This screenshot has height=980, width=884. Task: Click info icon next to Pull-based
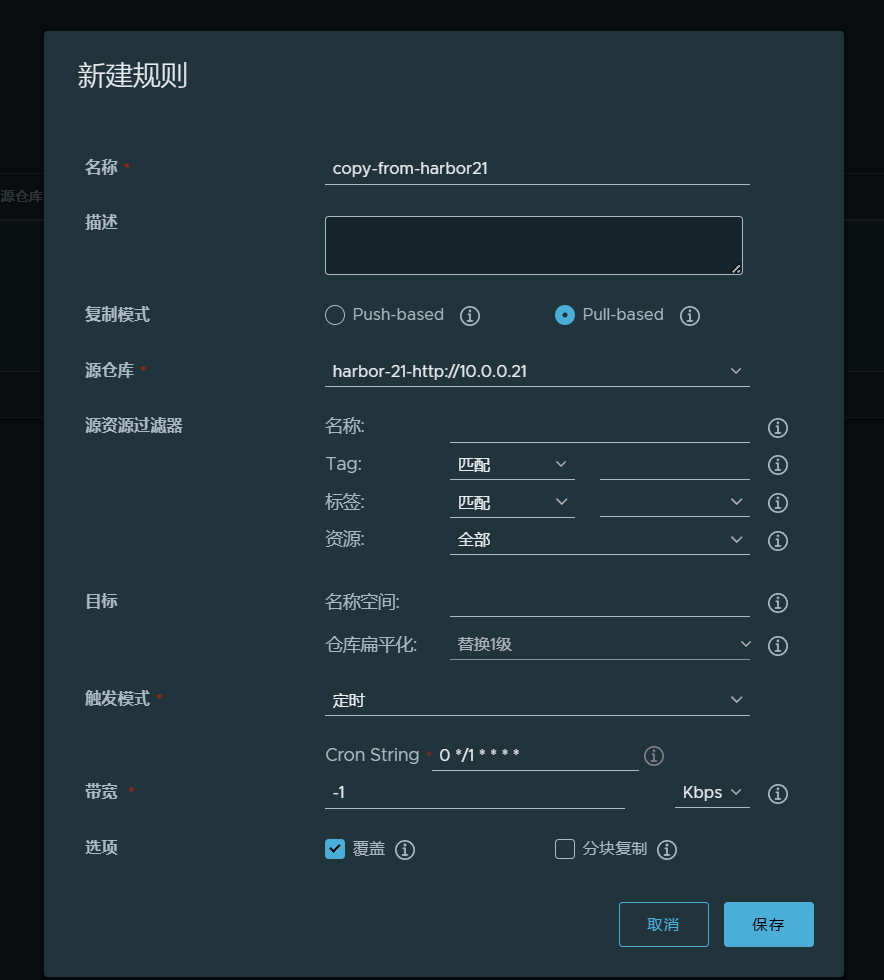pos(689,316)
